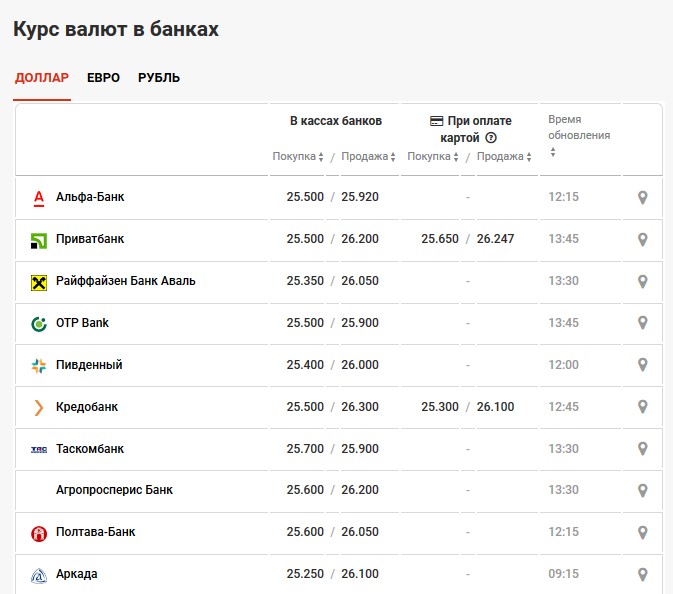Viewport: 673px width, 594px height.
Task: Click Агропросперис Банк map pin
Action: (x=642, y=491)
